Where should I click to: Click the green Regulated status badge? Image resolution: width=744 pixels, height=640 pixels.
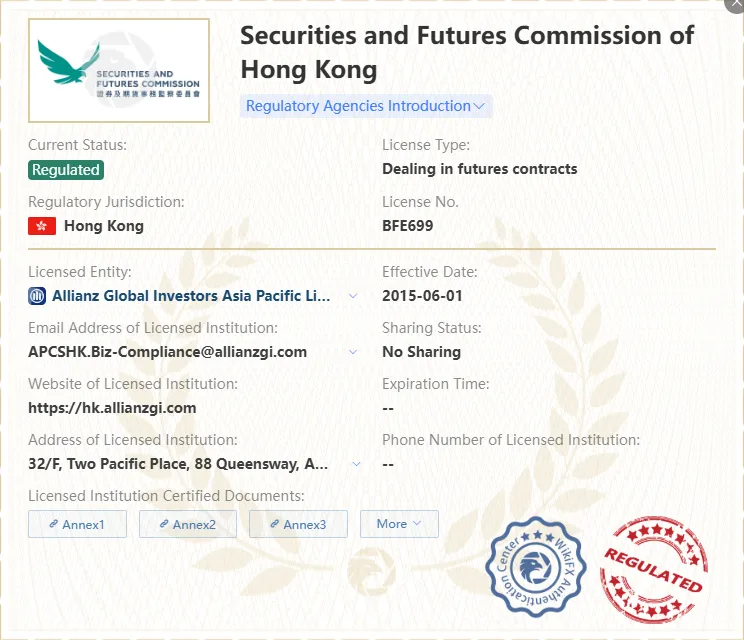66,170
